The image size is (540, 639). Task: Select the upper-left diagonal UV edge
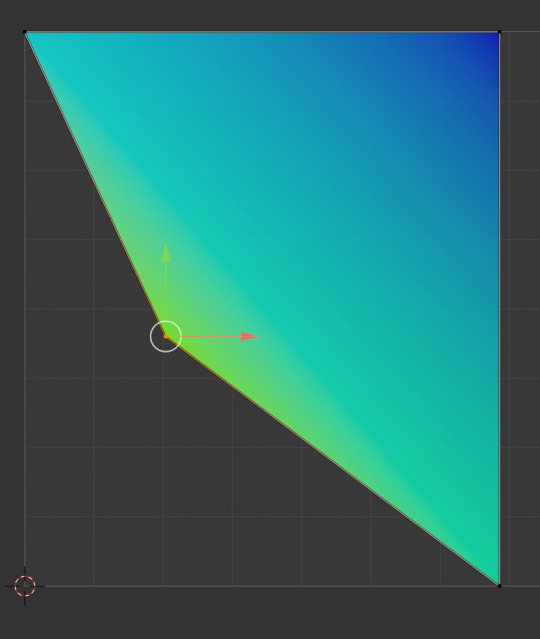pyautogui.click(x=95, y=184)
